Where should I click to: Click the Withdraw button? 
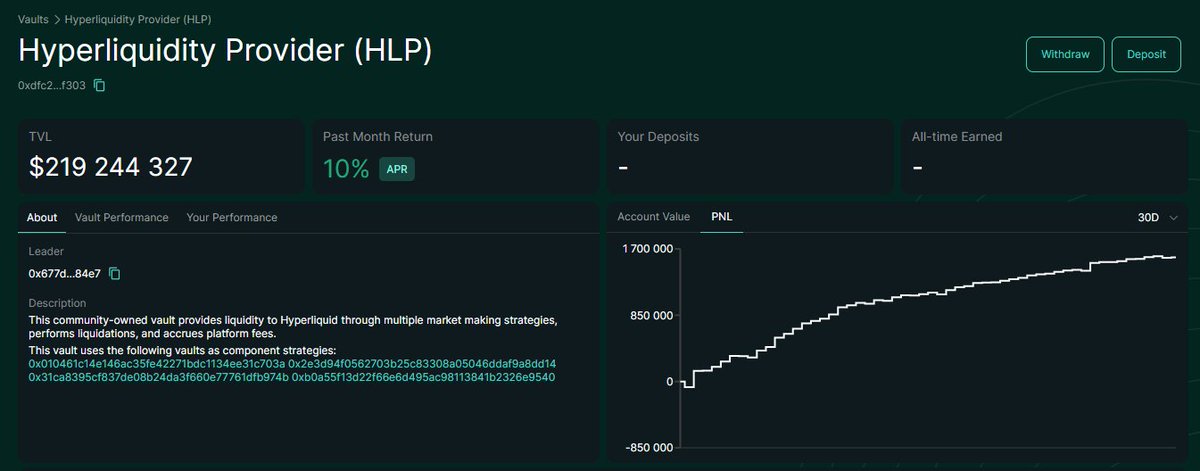[1065, 54]
